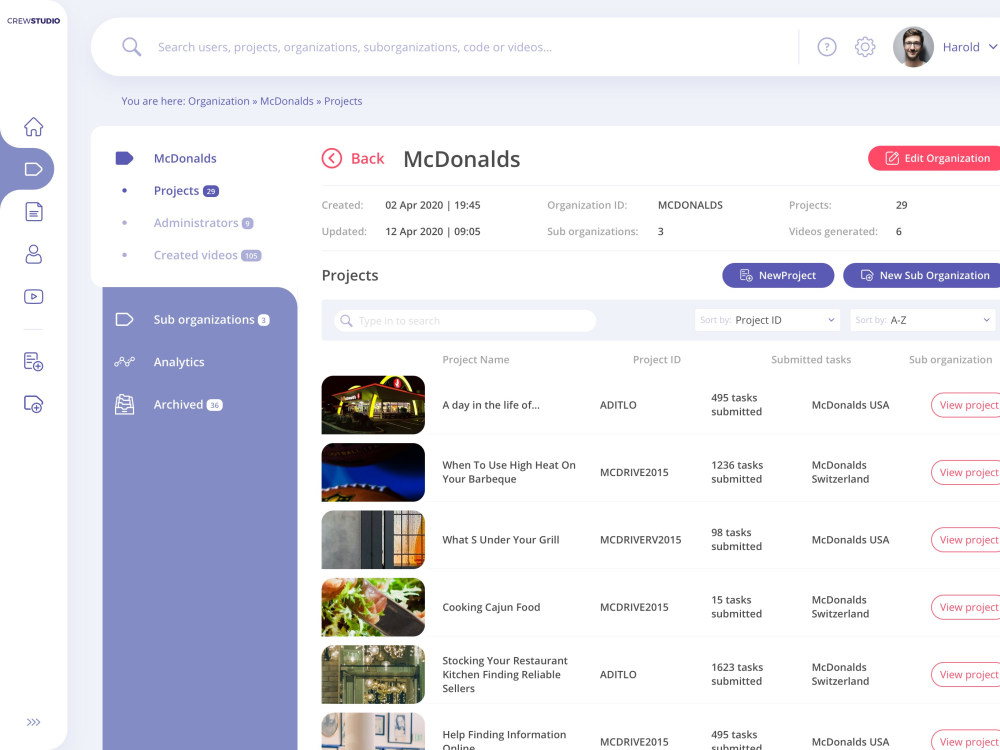
Task: Click Submitted tasks column header
Action: (811, 360)
